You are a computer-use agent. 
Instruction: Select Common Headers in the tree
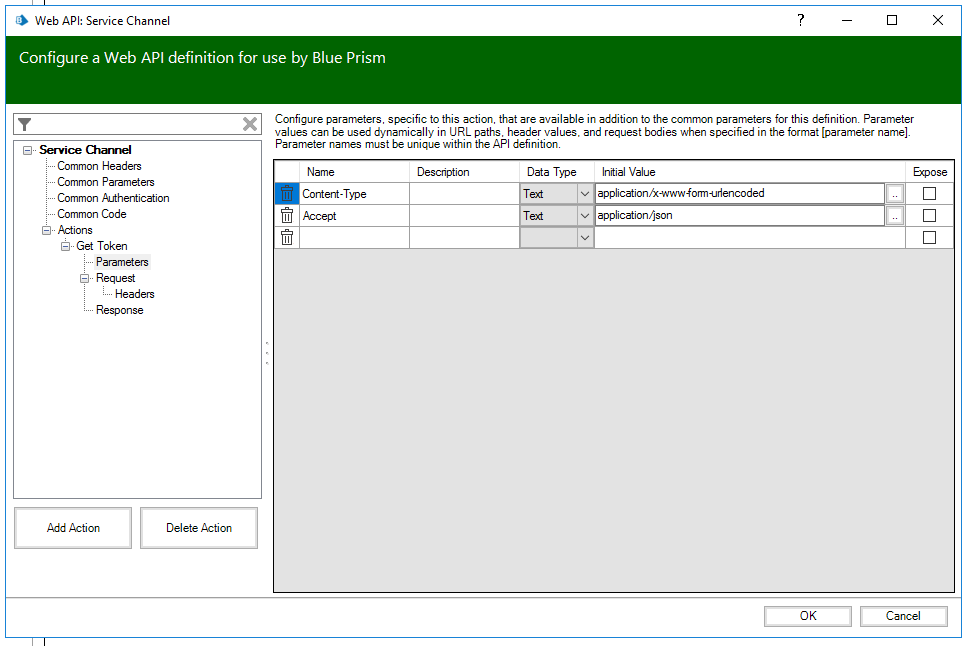tap(99, 166)
